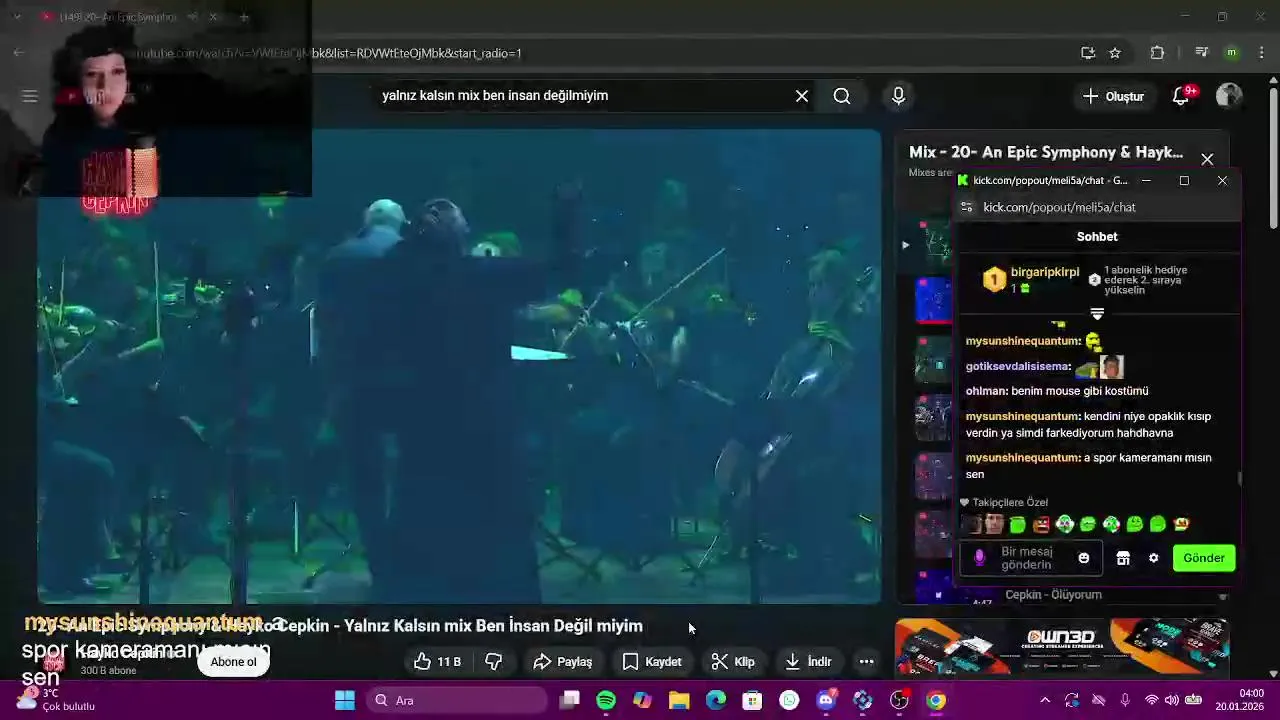Open Spotify from the taskbar
The image size is (1280, 720).
click(606, 700)
